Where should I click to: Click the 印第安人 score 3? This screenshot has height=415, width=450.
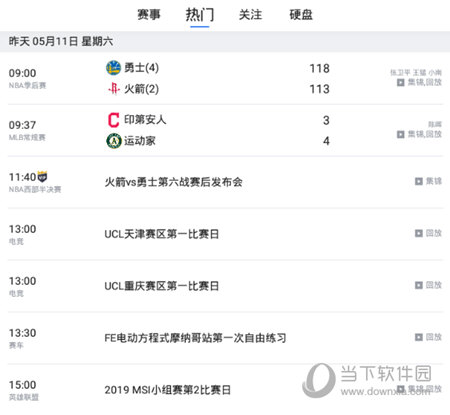point(326,120)
